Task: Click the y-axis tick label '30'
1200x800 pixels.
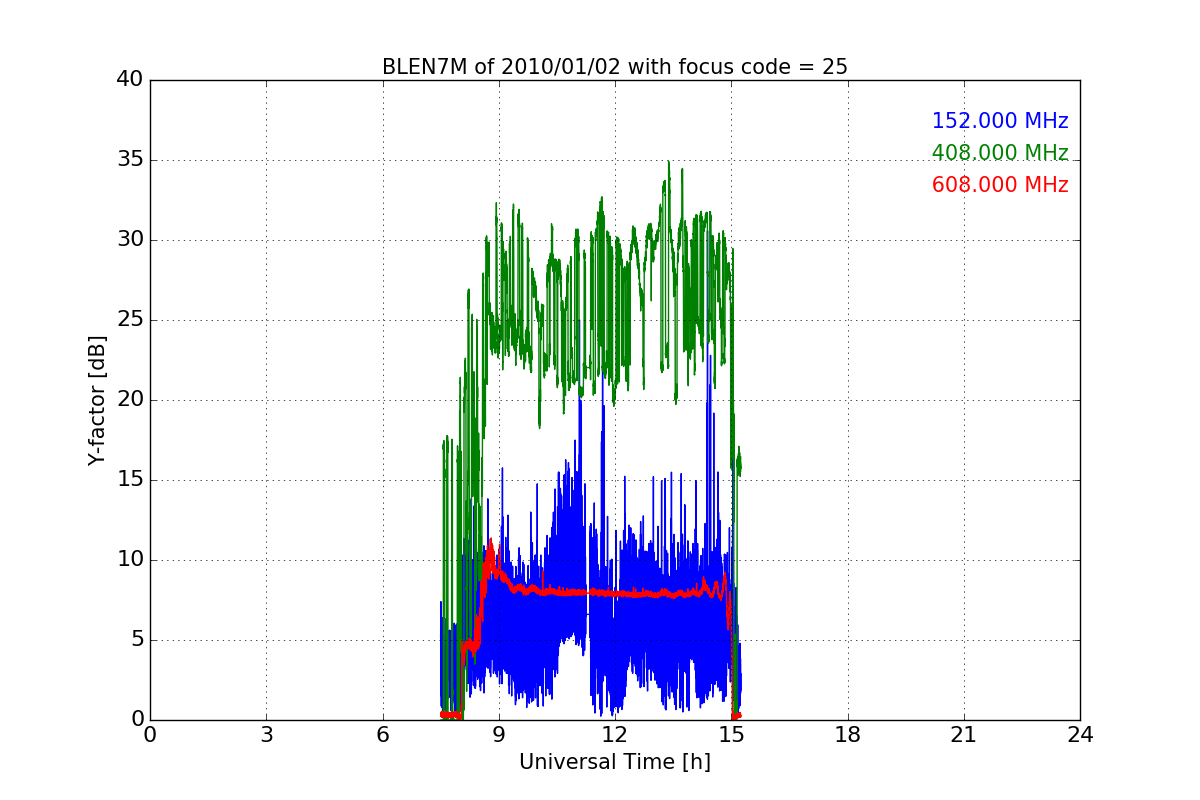Action: [130, 240]
